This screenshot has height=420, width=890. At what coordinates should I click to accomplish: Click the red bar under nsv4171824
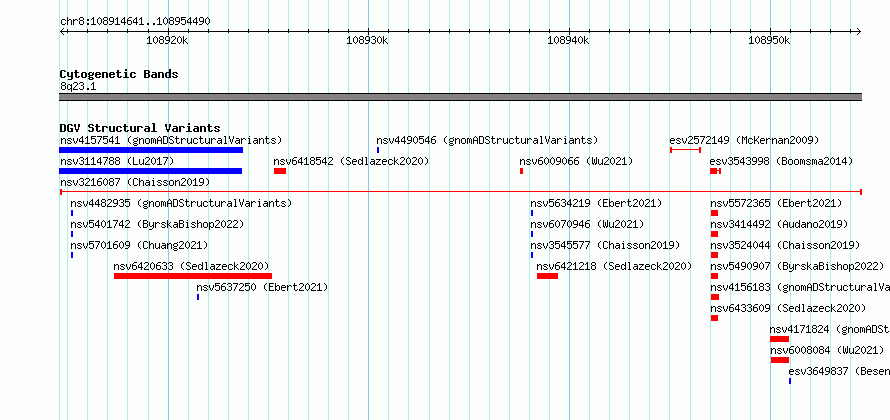(x=779, y=339)
